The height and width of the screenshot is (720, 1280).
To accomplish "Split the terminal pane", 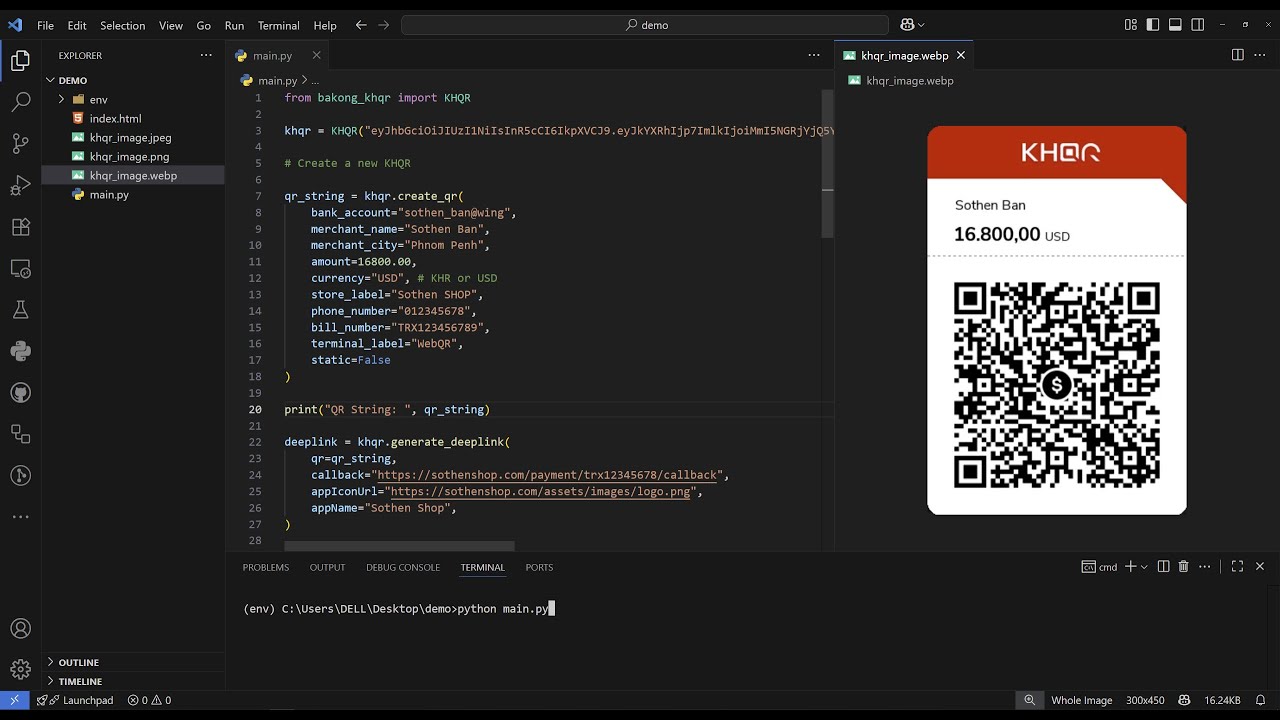I will click(x=1163, y=566).
